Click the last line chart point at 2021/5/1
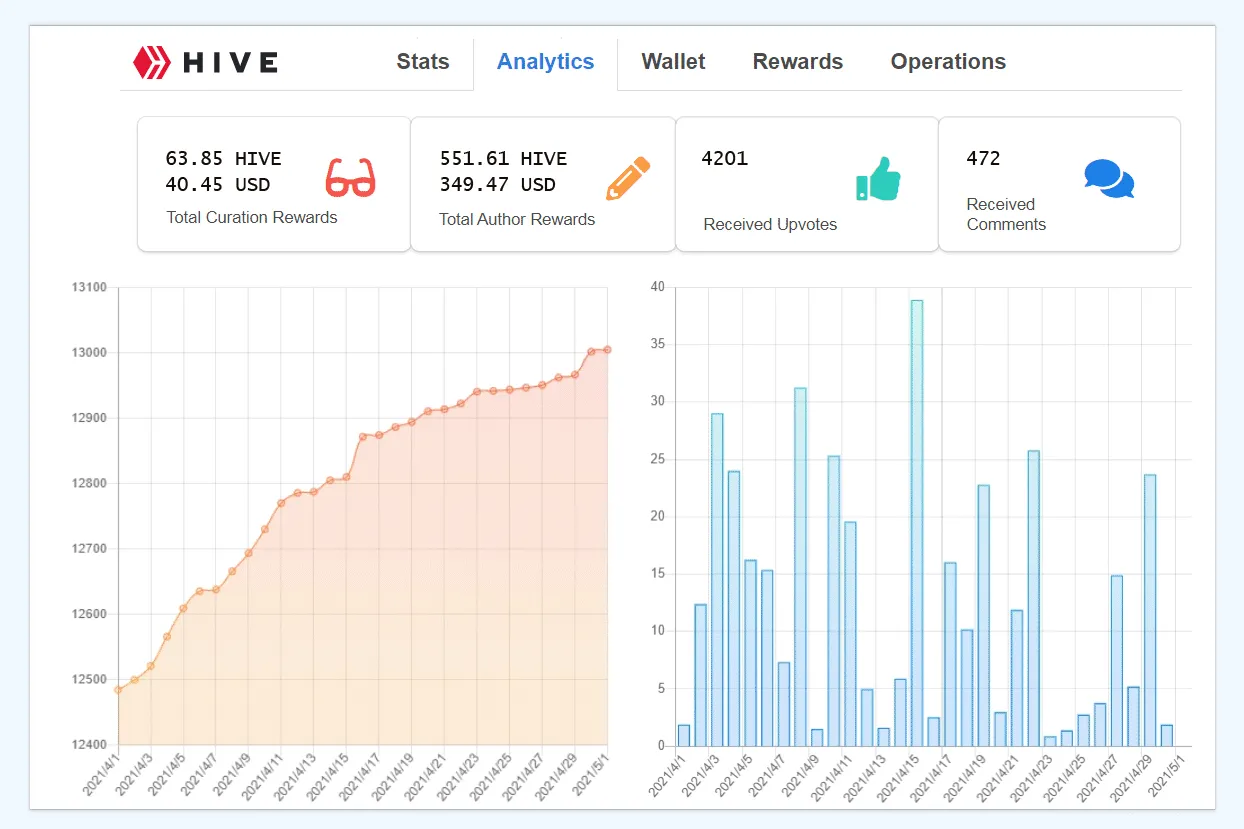The image size is (1244, 829). [607, 349]
